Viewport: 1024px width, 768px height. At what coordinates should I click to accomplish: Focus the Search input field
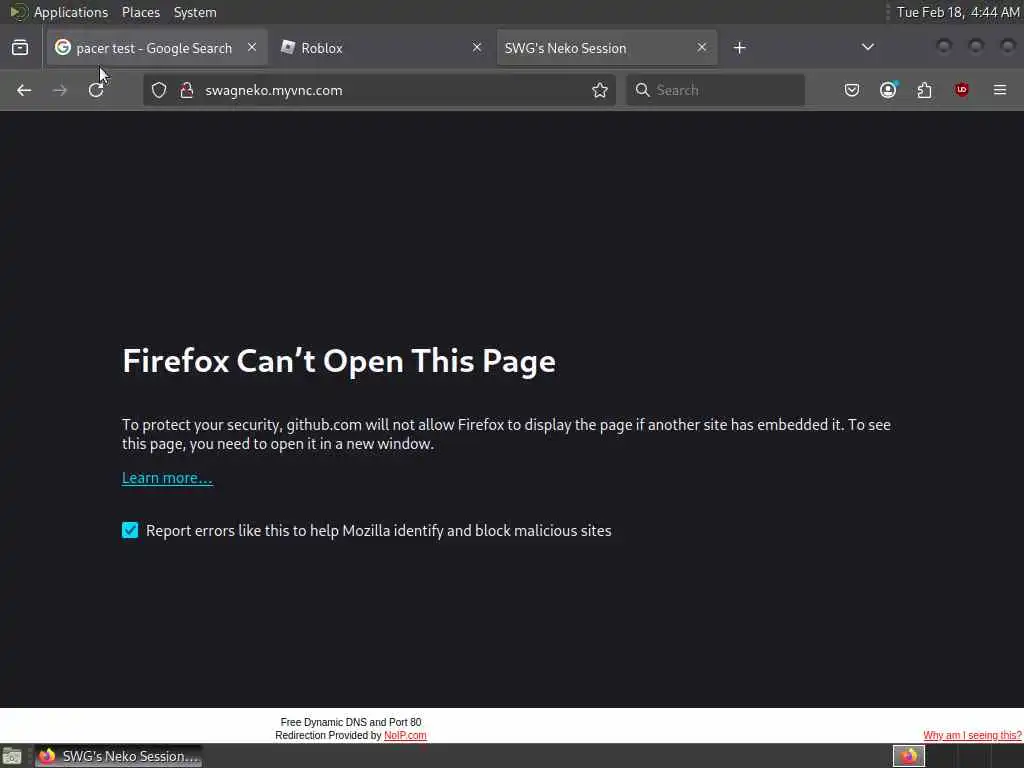(x=715, y=90)
